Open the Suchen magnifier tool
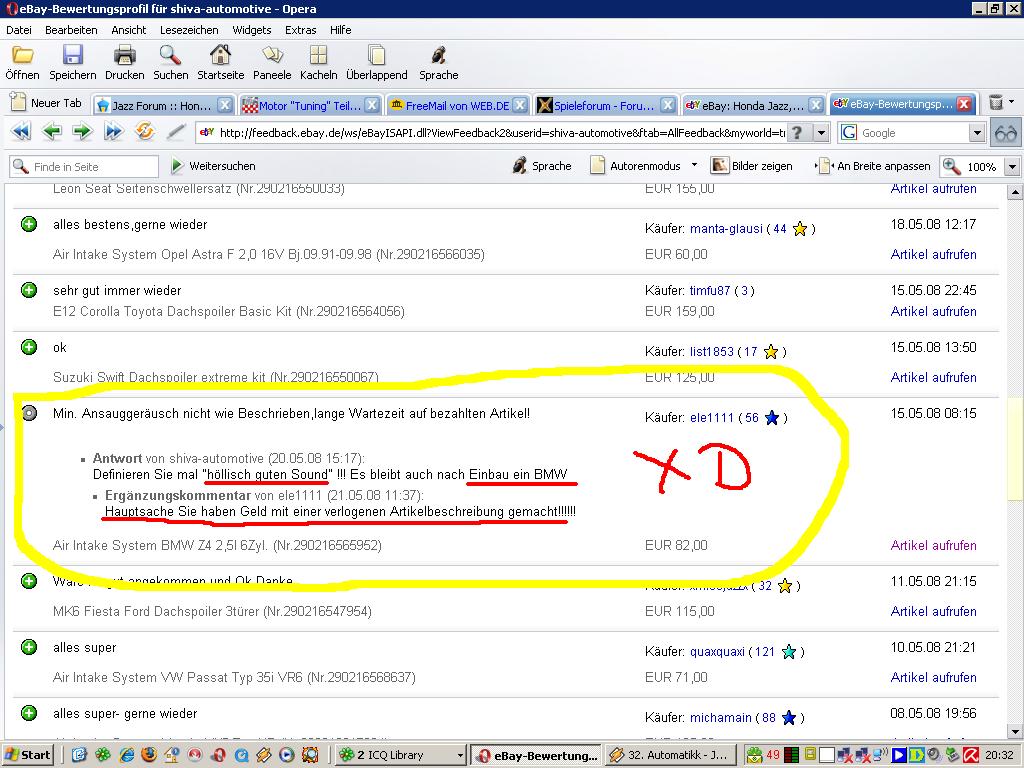The width and height of the screenshot is (1024, 768). pos(170,55)
